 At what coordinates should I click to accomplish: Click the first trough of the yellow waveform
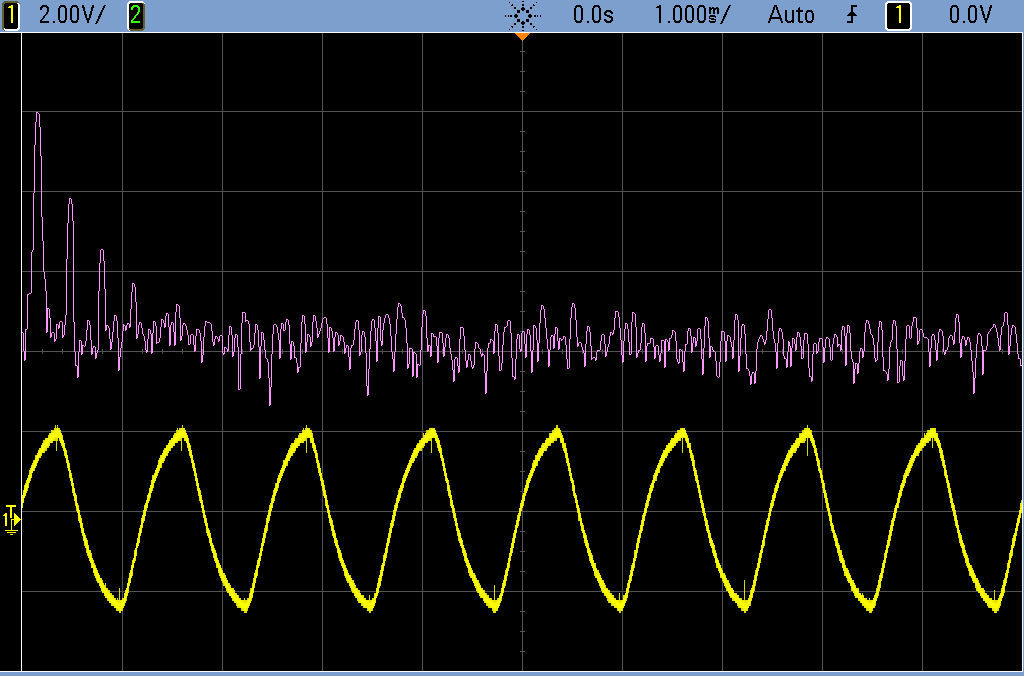pyautogui.click(x=119, y=606)
